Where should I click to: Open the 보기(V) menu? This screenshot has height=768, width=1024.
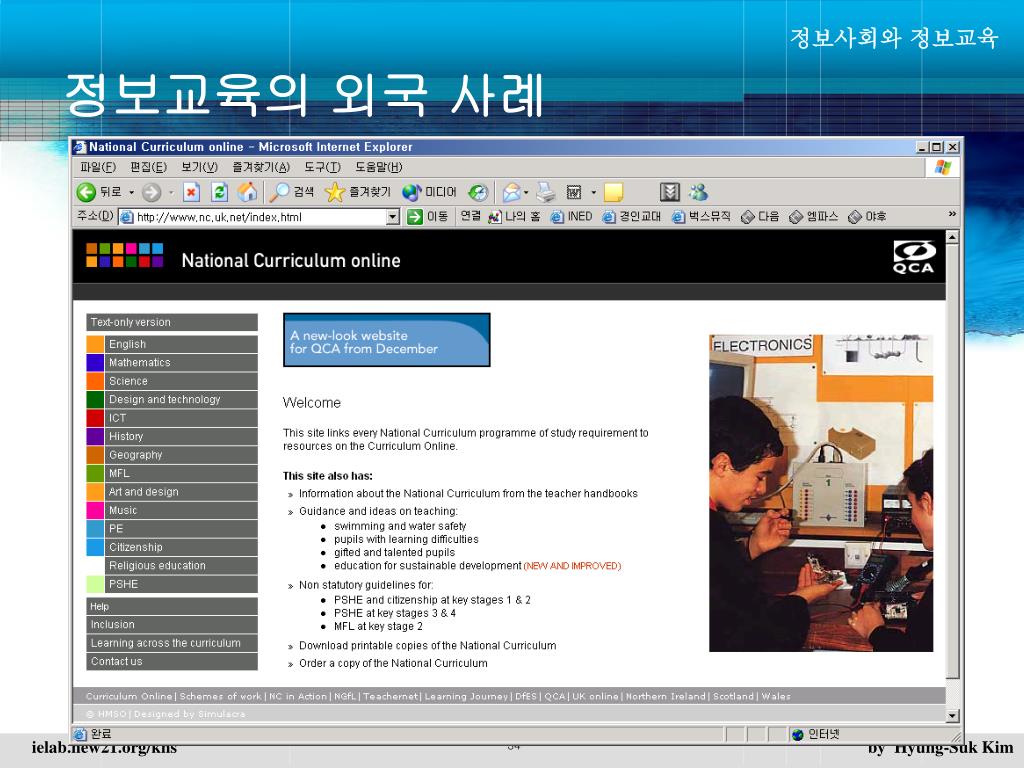pos(199,167)
